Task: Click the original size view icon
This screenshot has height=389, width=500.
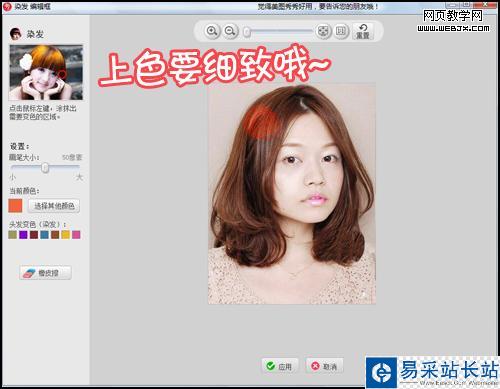Action: tap(340, 31)
